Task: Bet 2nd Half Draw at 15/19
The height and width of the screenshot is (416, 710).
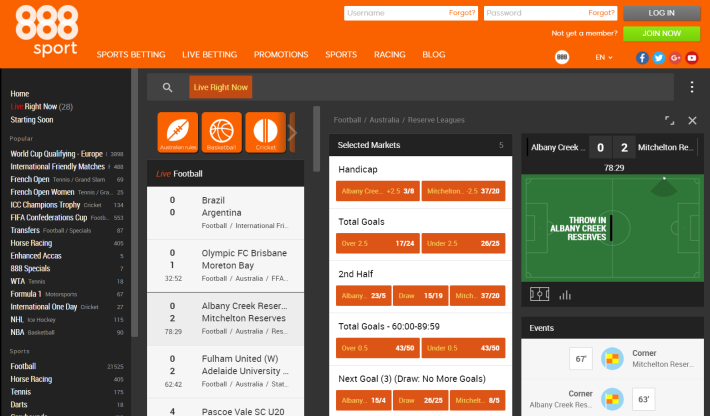Action: tap(421, 296)
